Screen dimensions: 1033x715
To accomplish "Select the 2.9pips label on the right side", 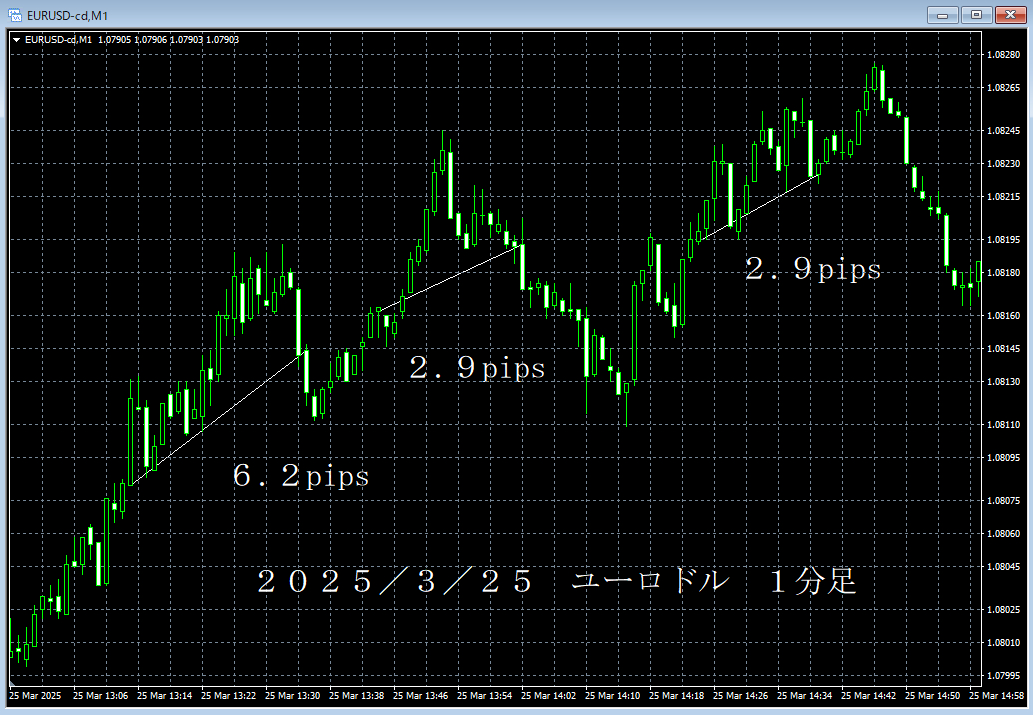I will click(813, 269).
